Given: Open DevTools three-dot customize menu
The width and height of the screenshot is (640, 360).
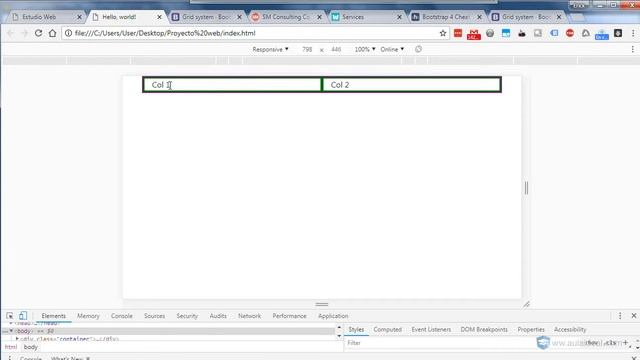Looking at the screenshot, I should [x=620, y=316].
